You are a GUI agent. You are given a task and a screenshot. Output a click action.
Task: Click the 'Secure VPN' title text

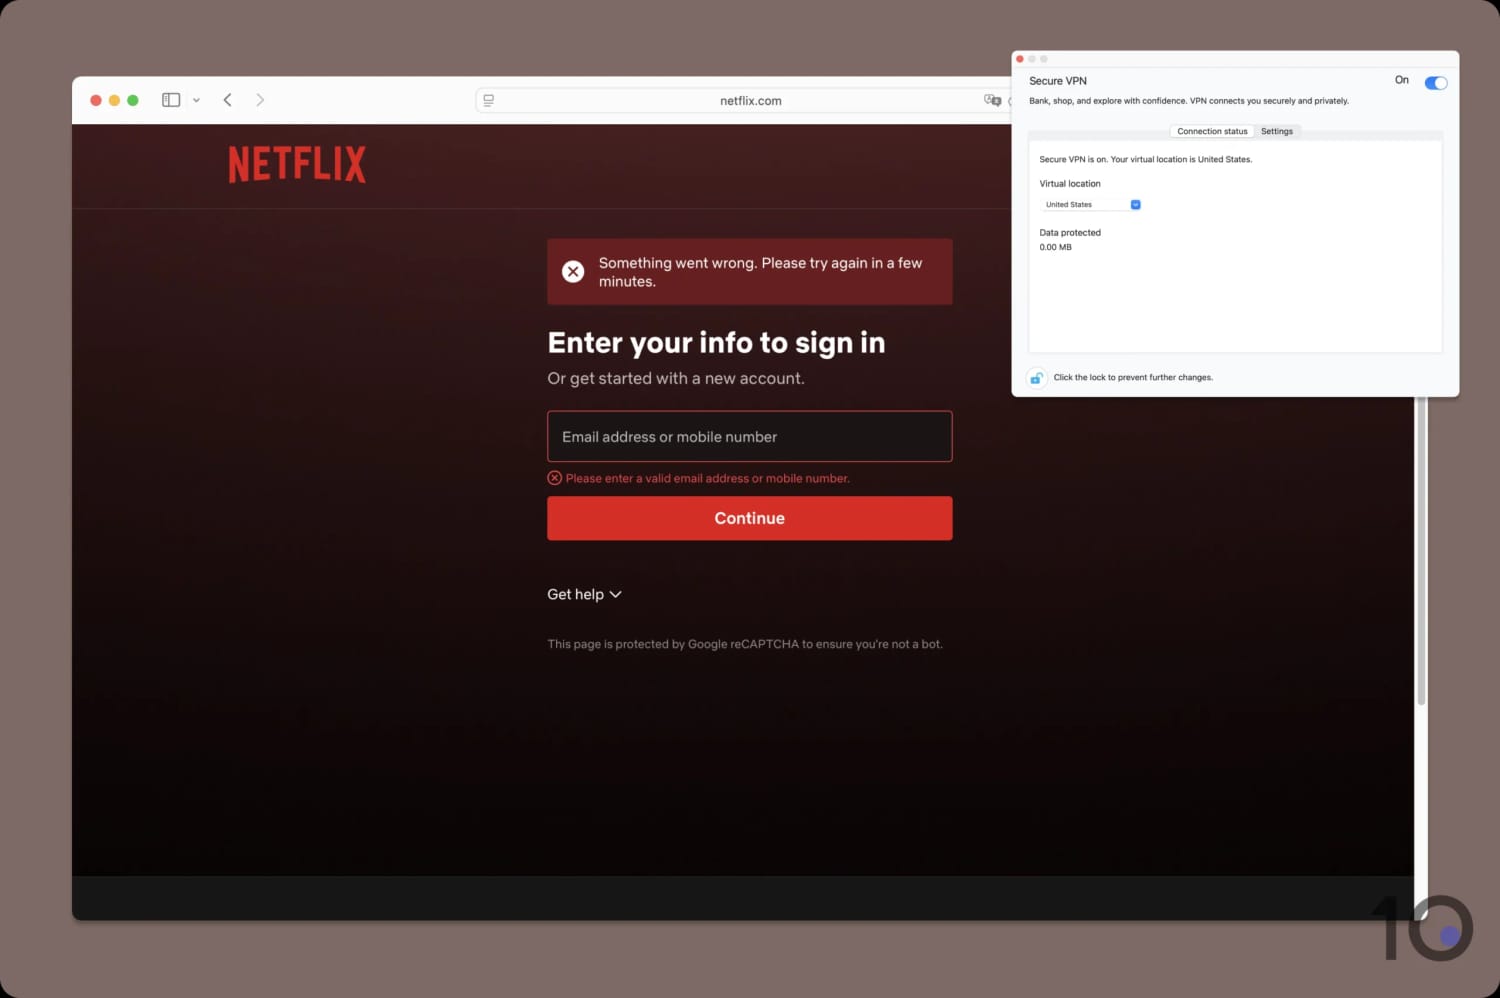1058,81
